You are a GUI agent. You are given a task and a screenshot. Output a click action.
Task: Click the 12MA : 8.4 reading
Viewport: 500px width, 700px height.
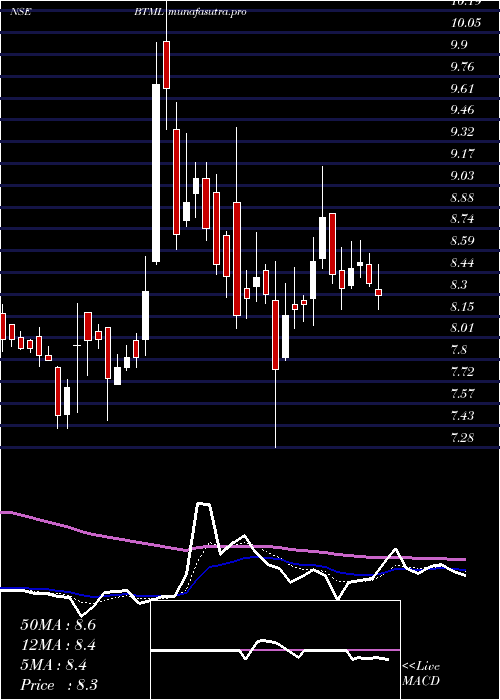click(58, 645)
